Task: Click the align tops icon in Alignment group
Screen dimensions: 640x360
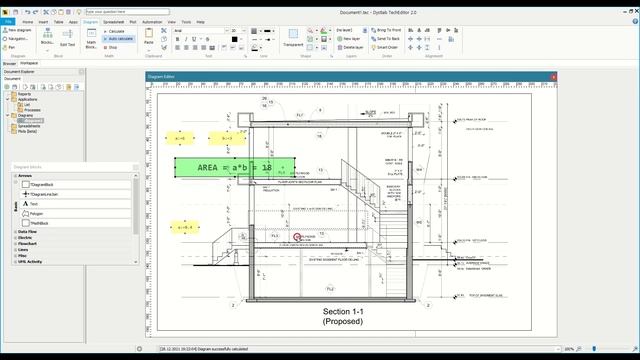Action: tap(439, 30)
